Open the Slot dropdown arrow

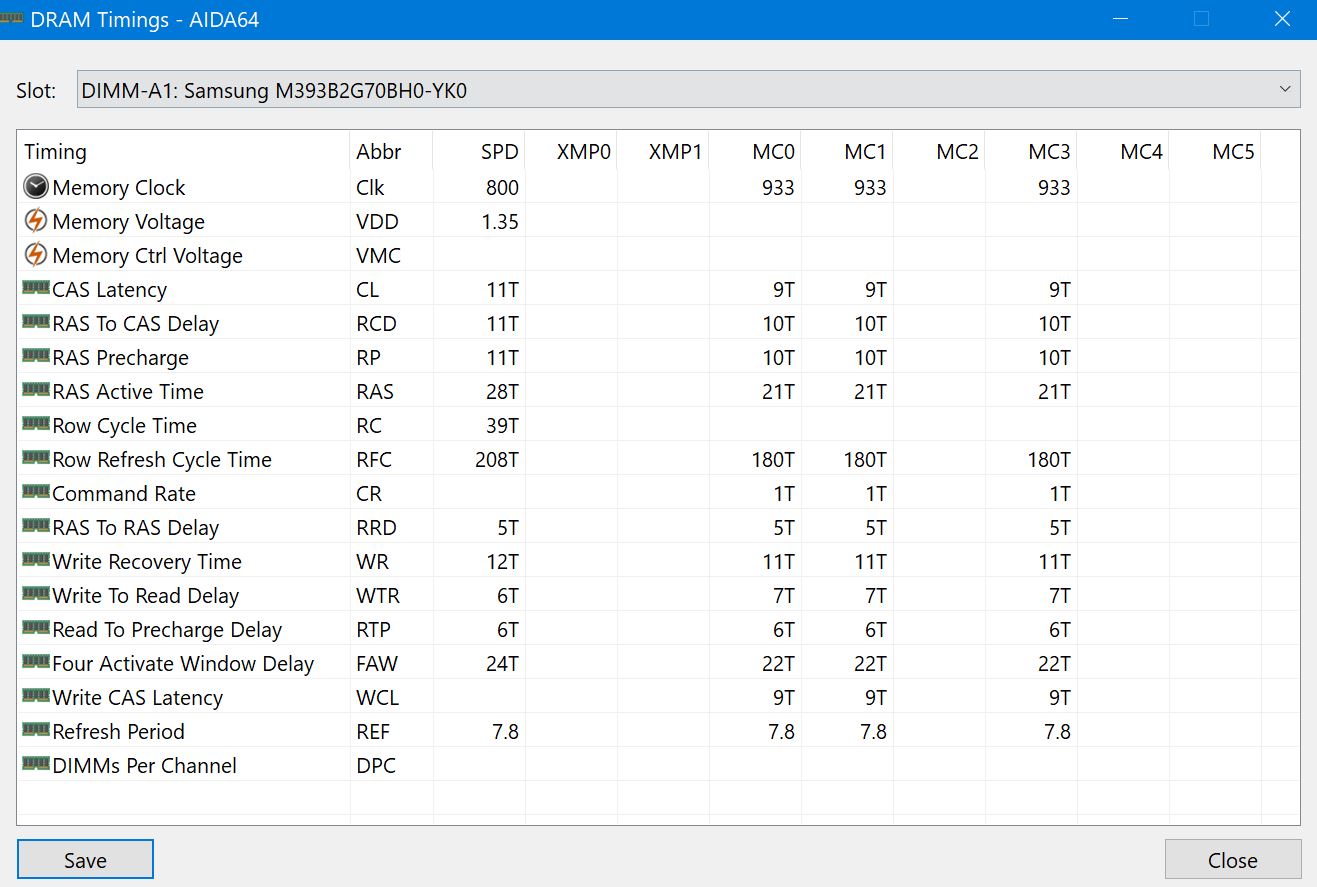[x=1285, y=90]
